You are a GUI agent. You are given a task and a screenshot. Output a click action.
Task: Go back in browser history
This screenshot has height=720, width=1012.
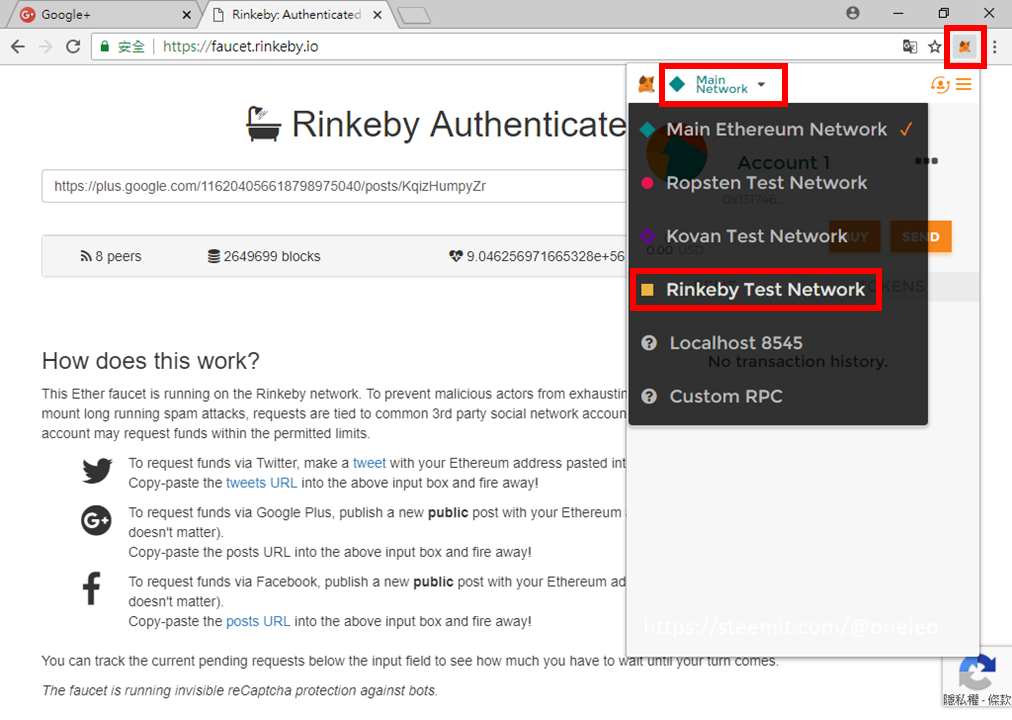pos(18,46)
